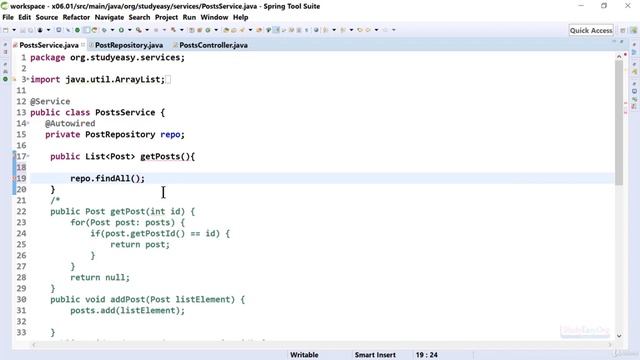Open the Search menu
This screenshot has width=640, height=360.
pyautogui.click(x=139, y=17)
